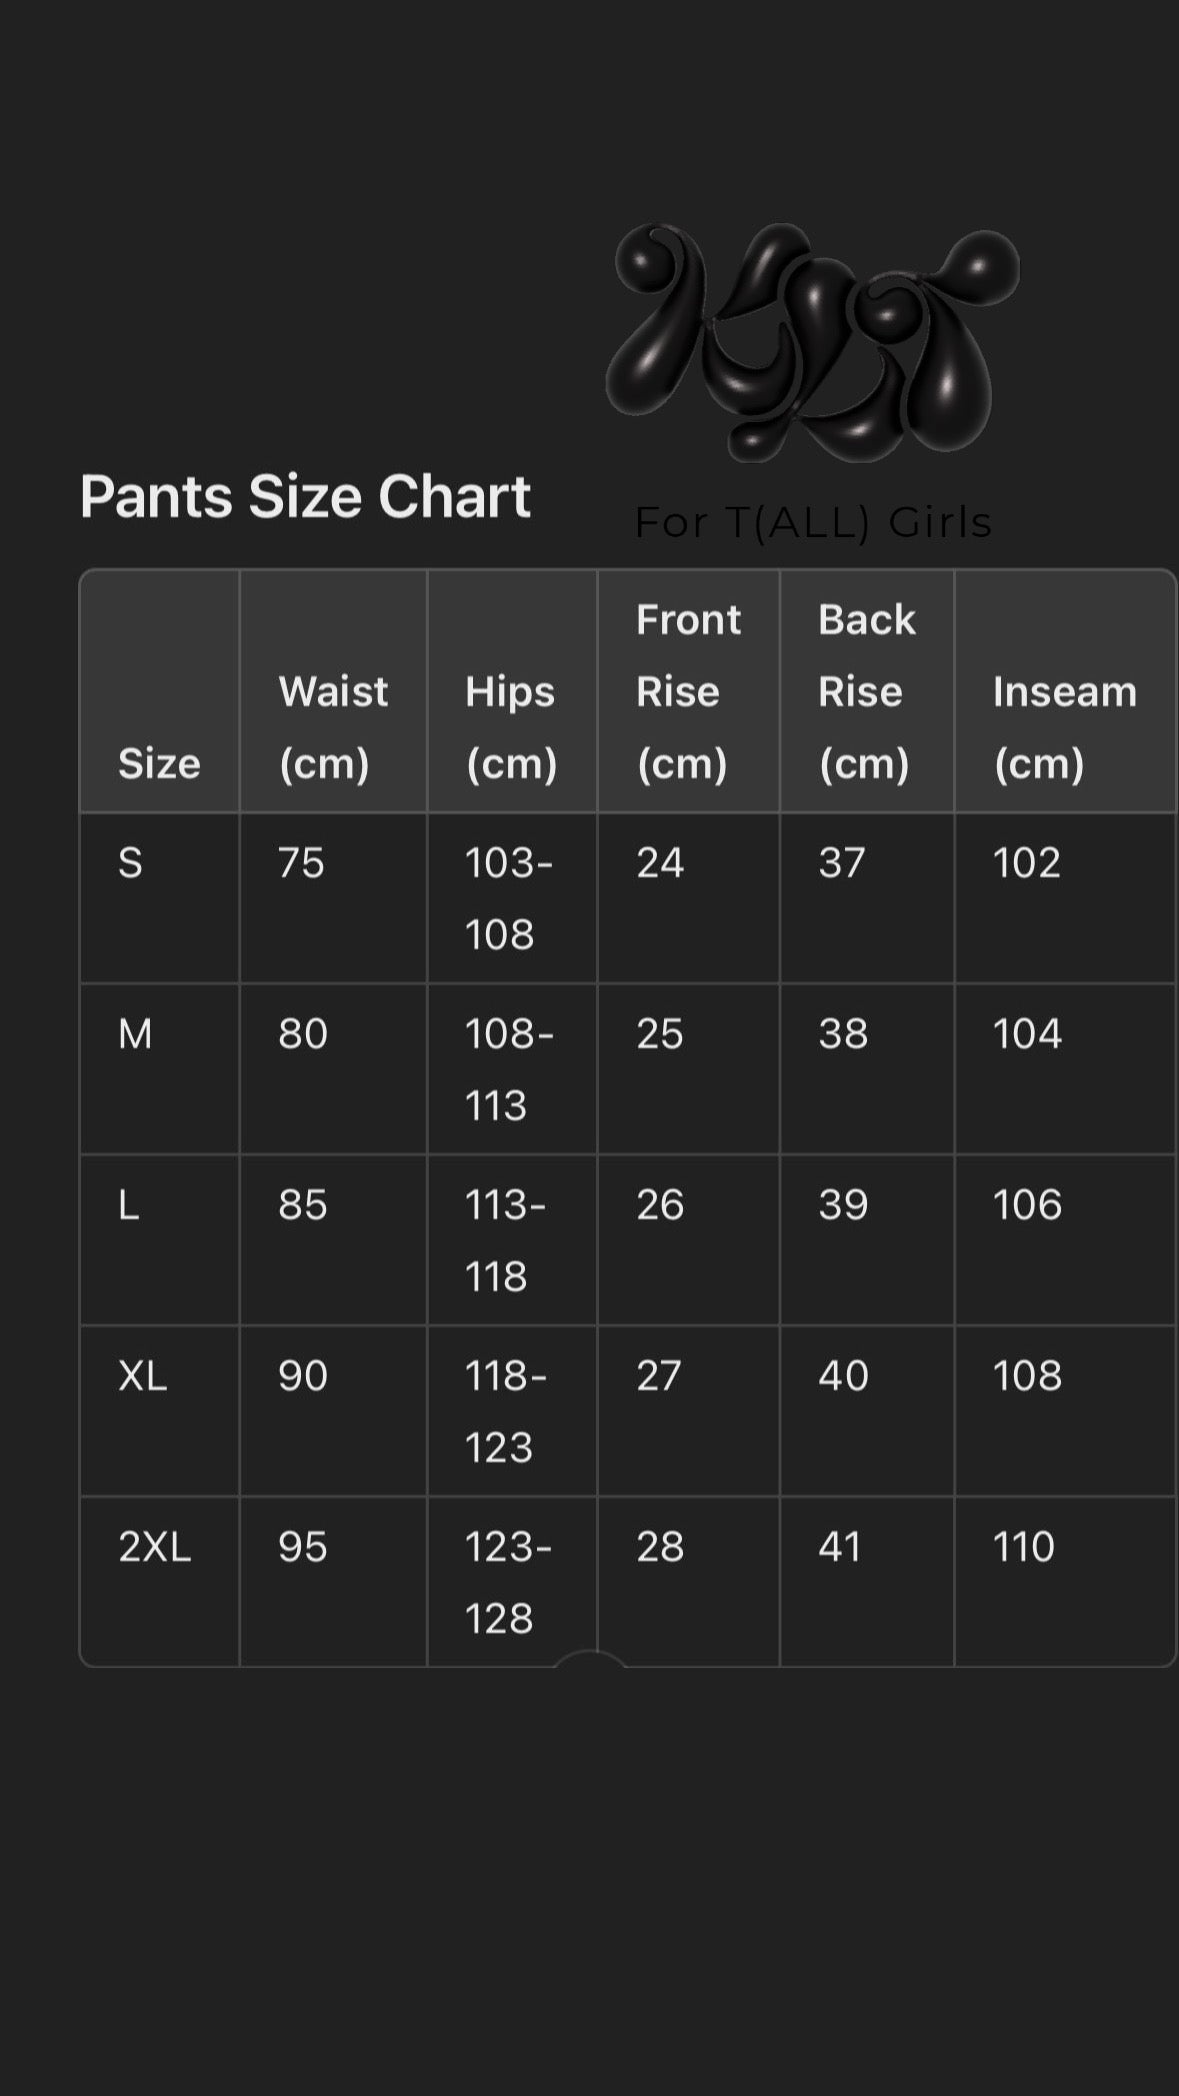Screen dimensions: 1179x2096
Task: Click the waist value 80 cell
Action: click(x=303, y=1034)
